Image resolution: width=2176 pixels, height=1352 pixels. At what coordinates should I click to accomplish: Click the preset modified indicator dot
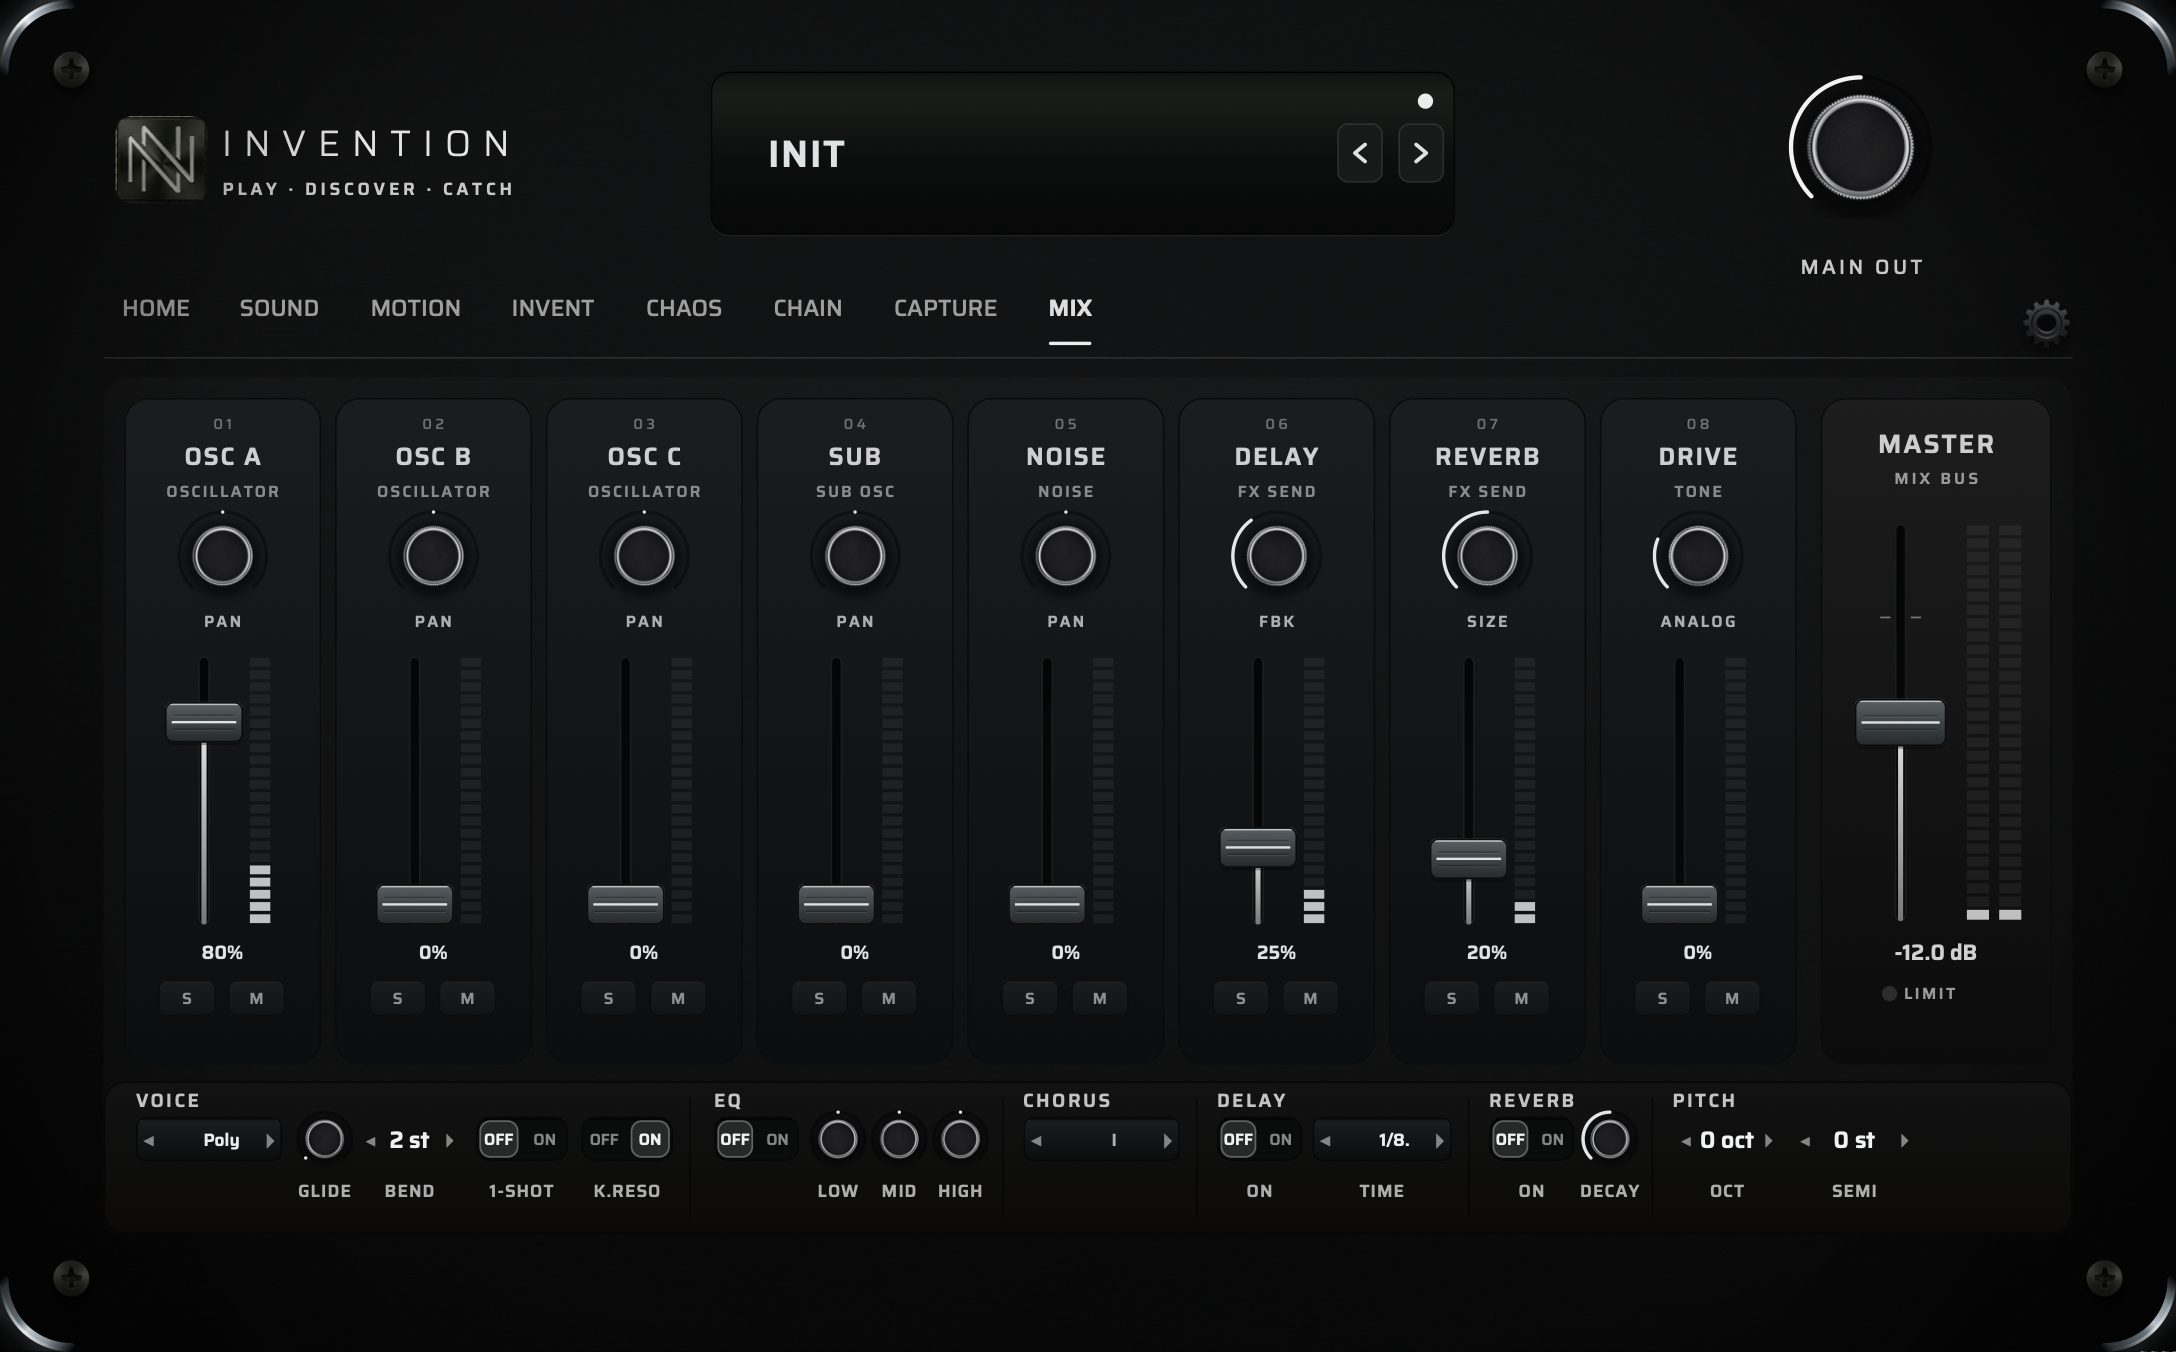tap(1425, 101)
